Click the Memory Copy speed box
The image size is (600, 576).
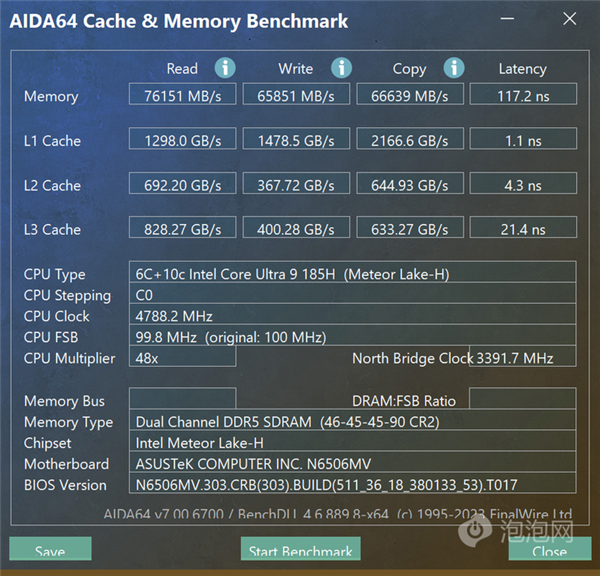pos(410,96)
